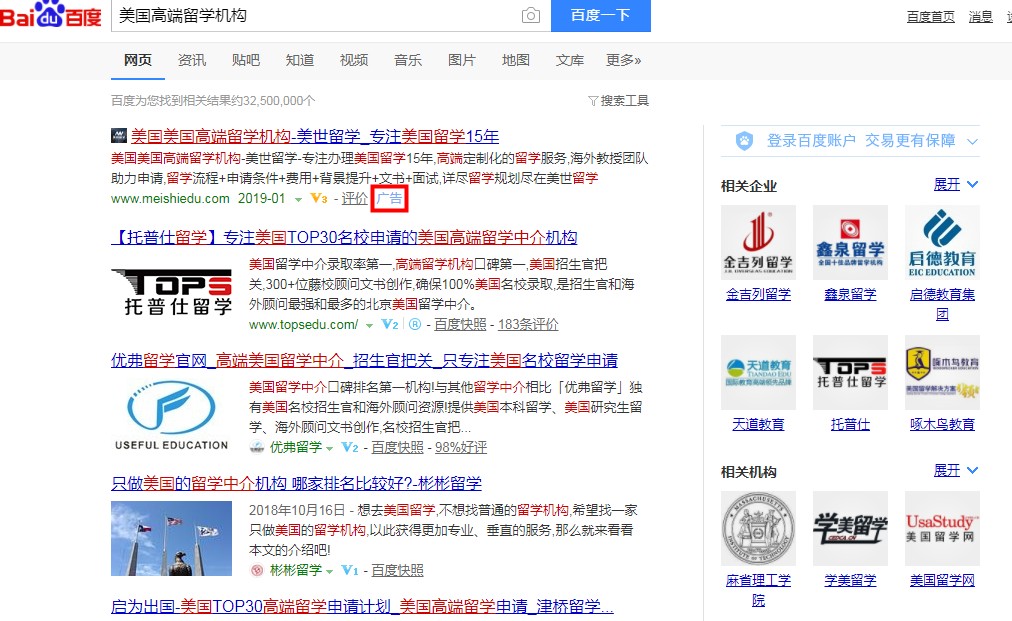
Task: Expand the 相关机构 section with 展开
Action: point(955,470)
